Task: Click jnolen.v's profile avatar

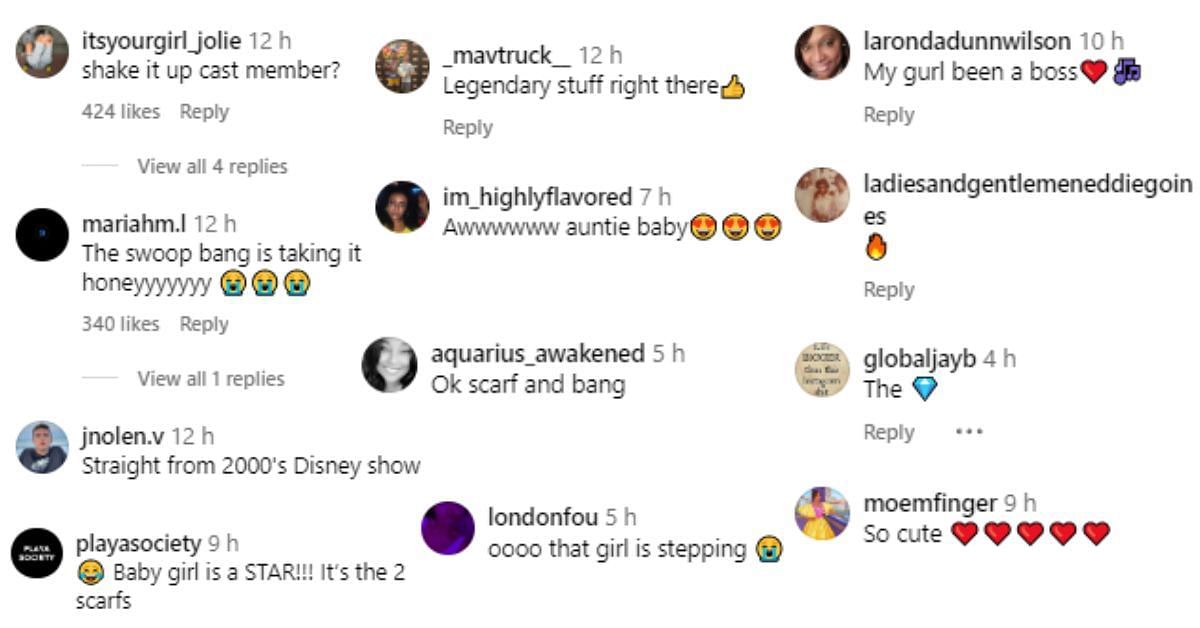Action: [42, 446]
